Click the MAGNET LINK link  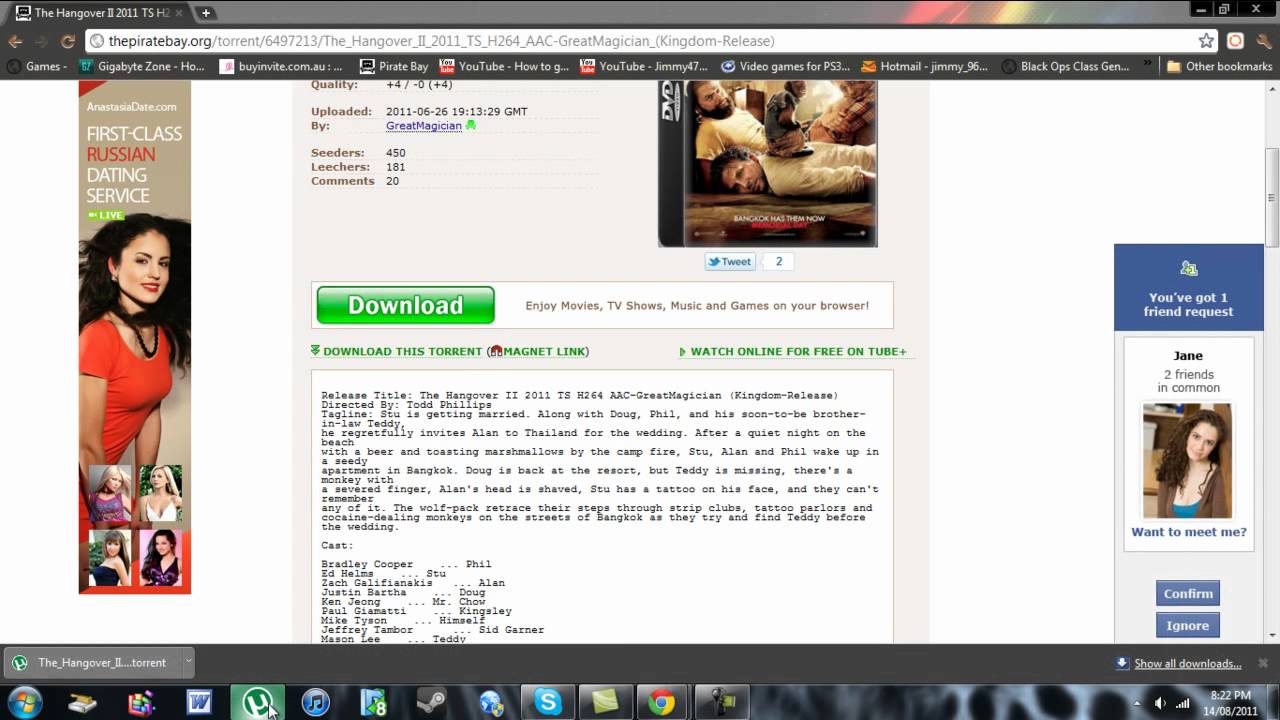pyautogui.click(x=544, y=352)
